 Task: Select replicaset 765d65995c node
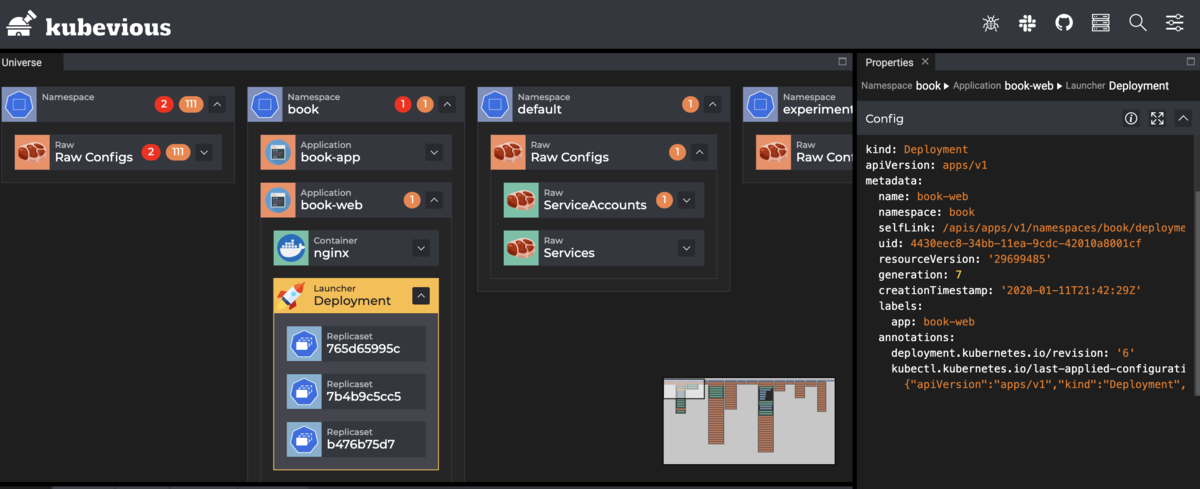click(x=356, y=343)
